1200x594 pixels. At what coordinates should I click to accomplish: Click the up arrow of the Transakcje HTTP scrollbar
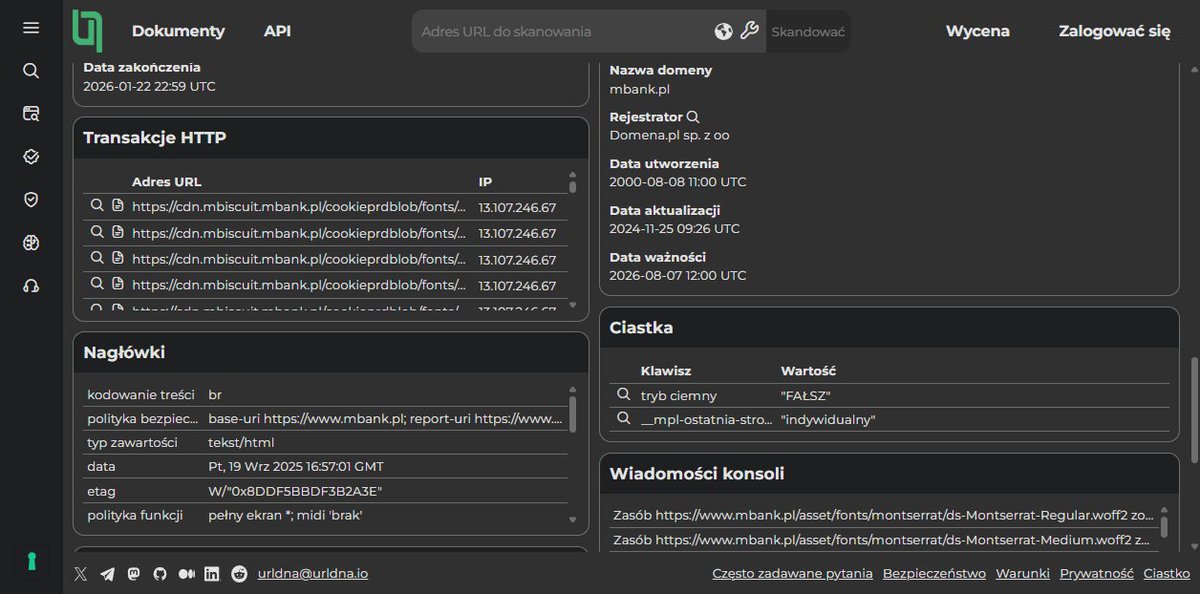(x=573, y=174)
